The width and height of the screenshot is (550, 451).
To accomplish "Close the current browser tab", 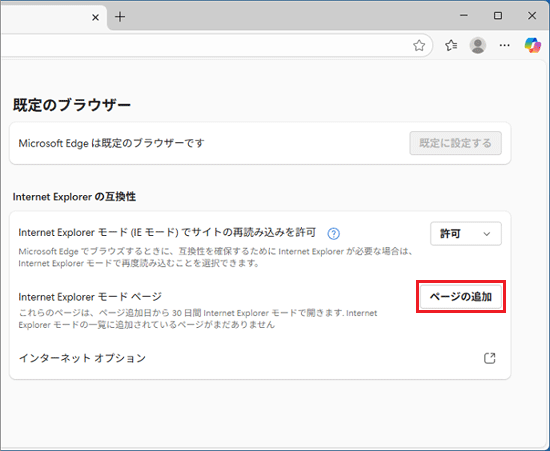I will click(x=95, y=17).
